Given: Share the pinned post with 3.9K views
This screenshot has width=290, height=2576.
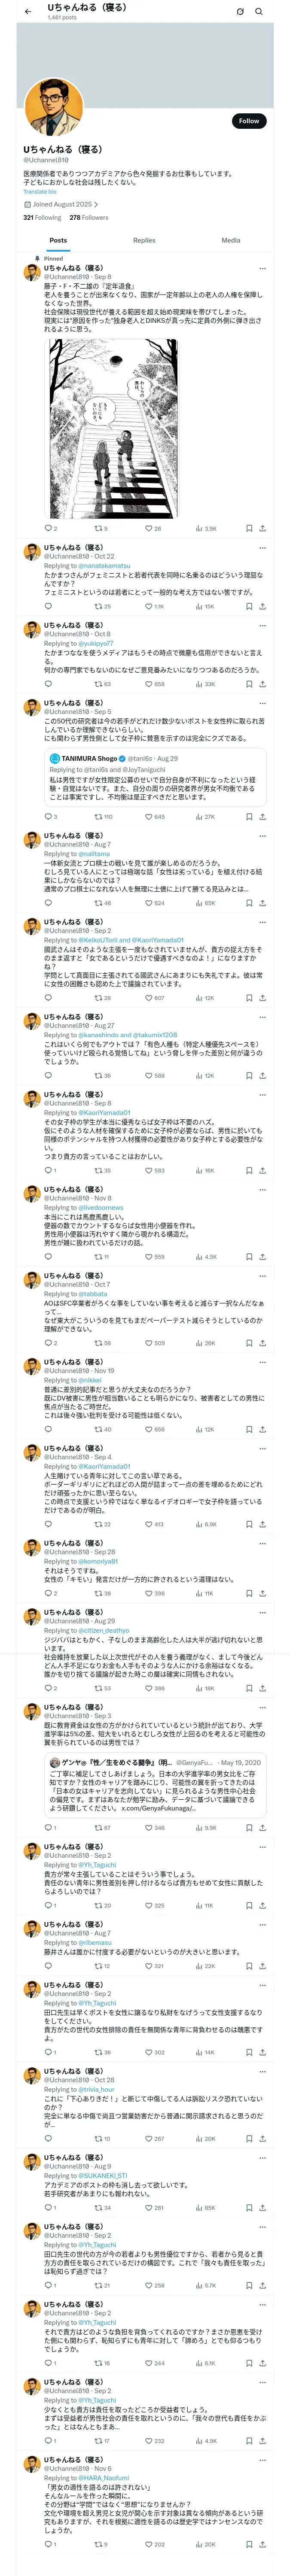Looking at the screenshot, I should 262,528.
